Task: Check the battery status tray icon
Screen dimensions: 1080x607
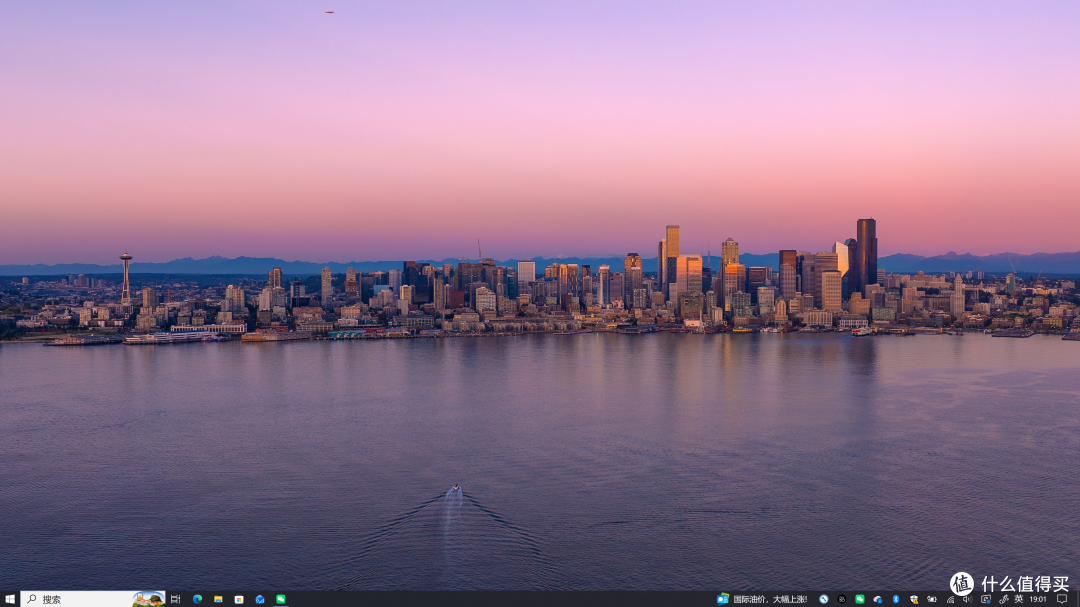Action: [932, 599]
